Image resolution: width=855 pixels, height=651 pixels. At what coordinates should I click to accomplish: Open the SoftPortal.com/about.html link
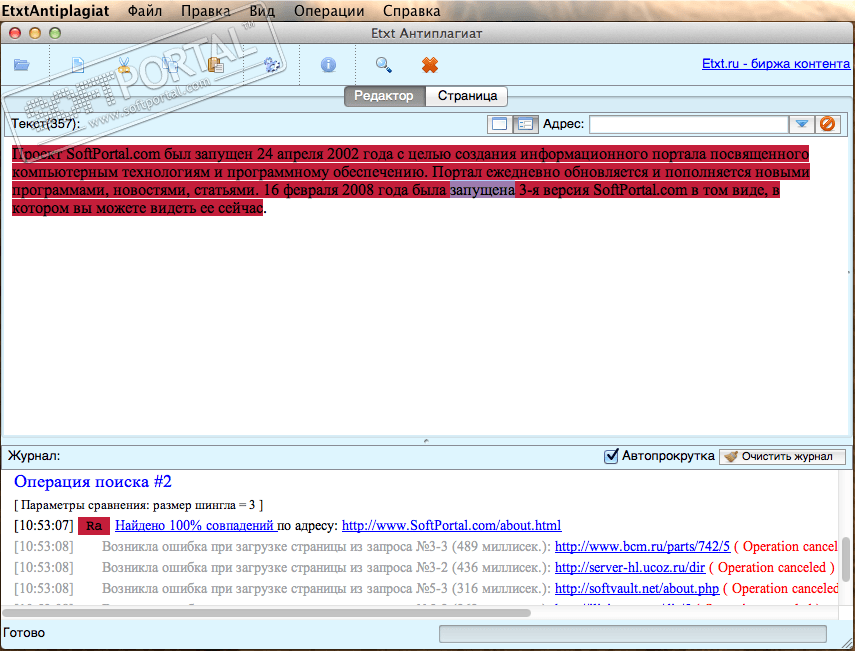click(x=451, y=526)
